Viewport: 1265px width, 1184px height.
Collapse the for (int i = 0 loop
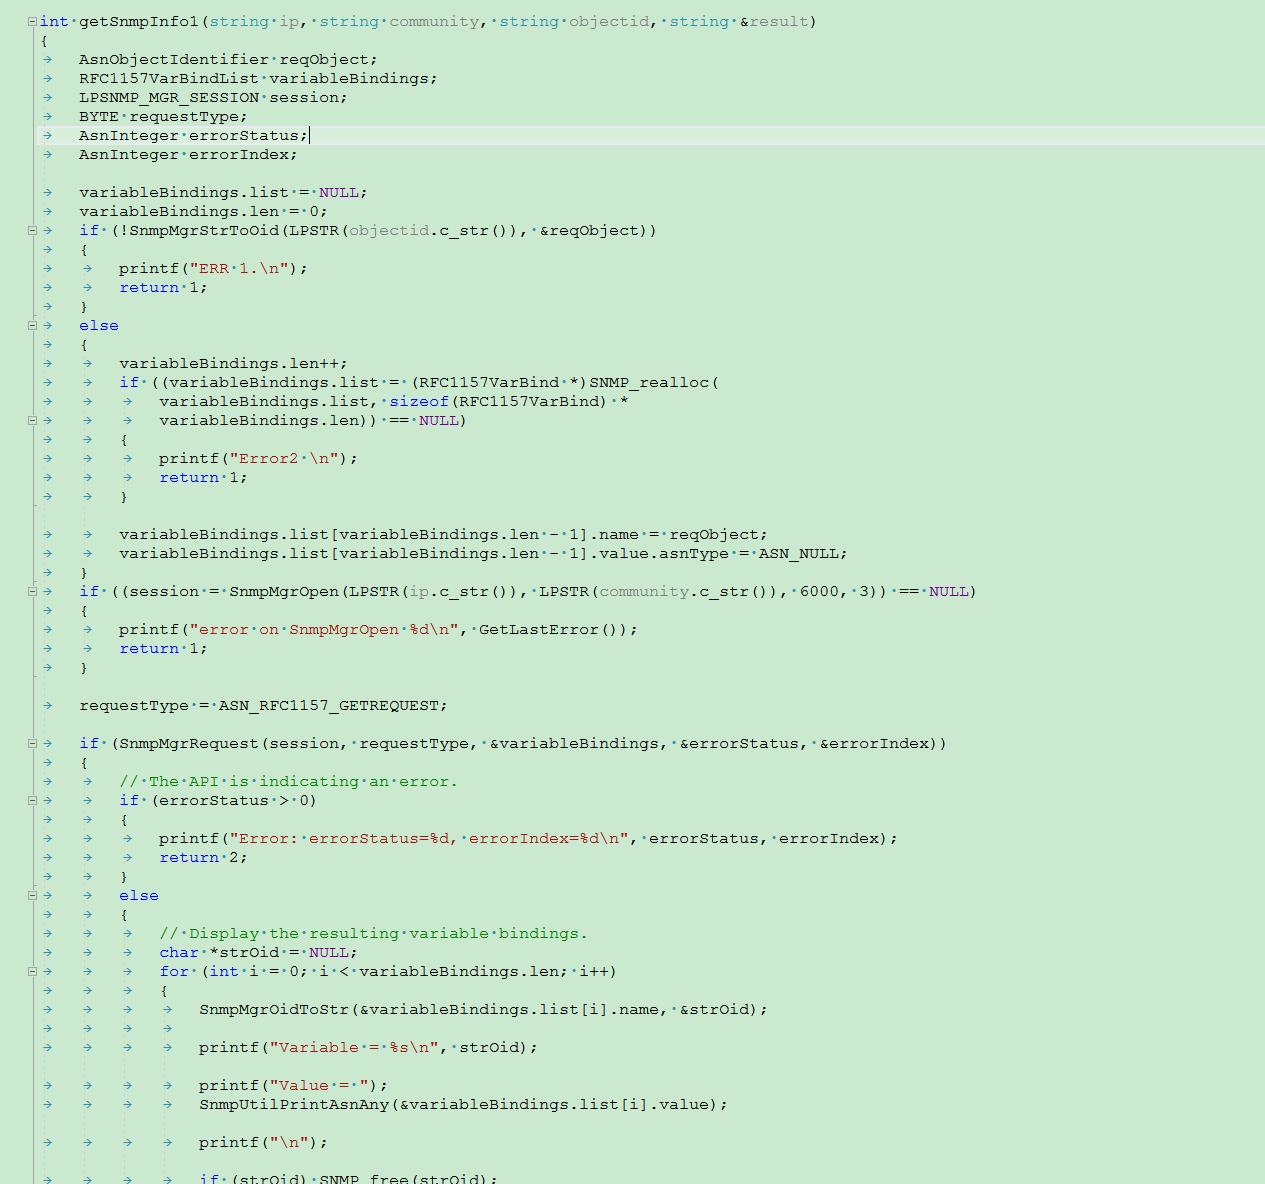coord(32,971)
